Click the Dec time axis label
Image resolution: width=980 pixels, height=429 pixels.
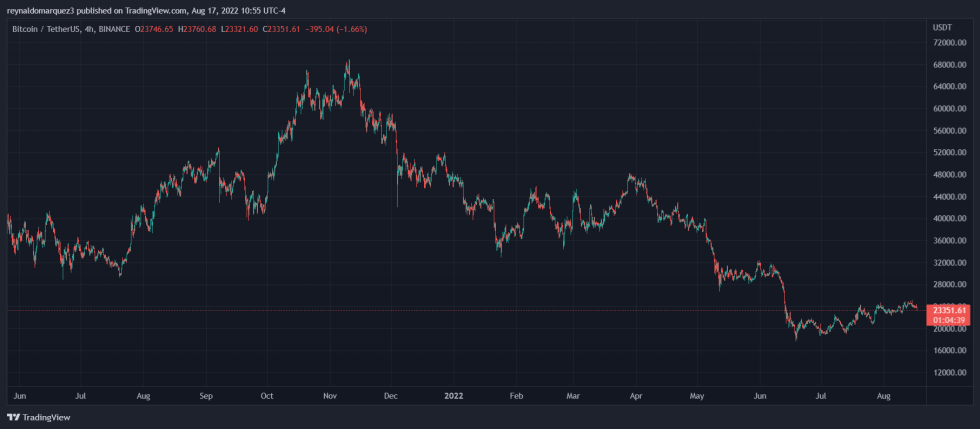point(391,395)
